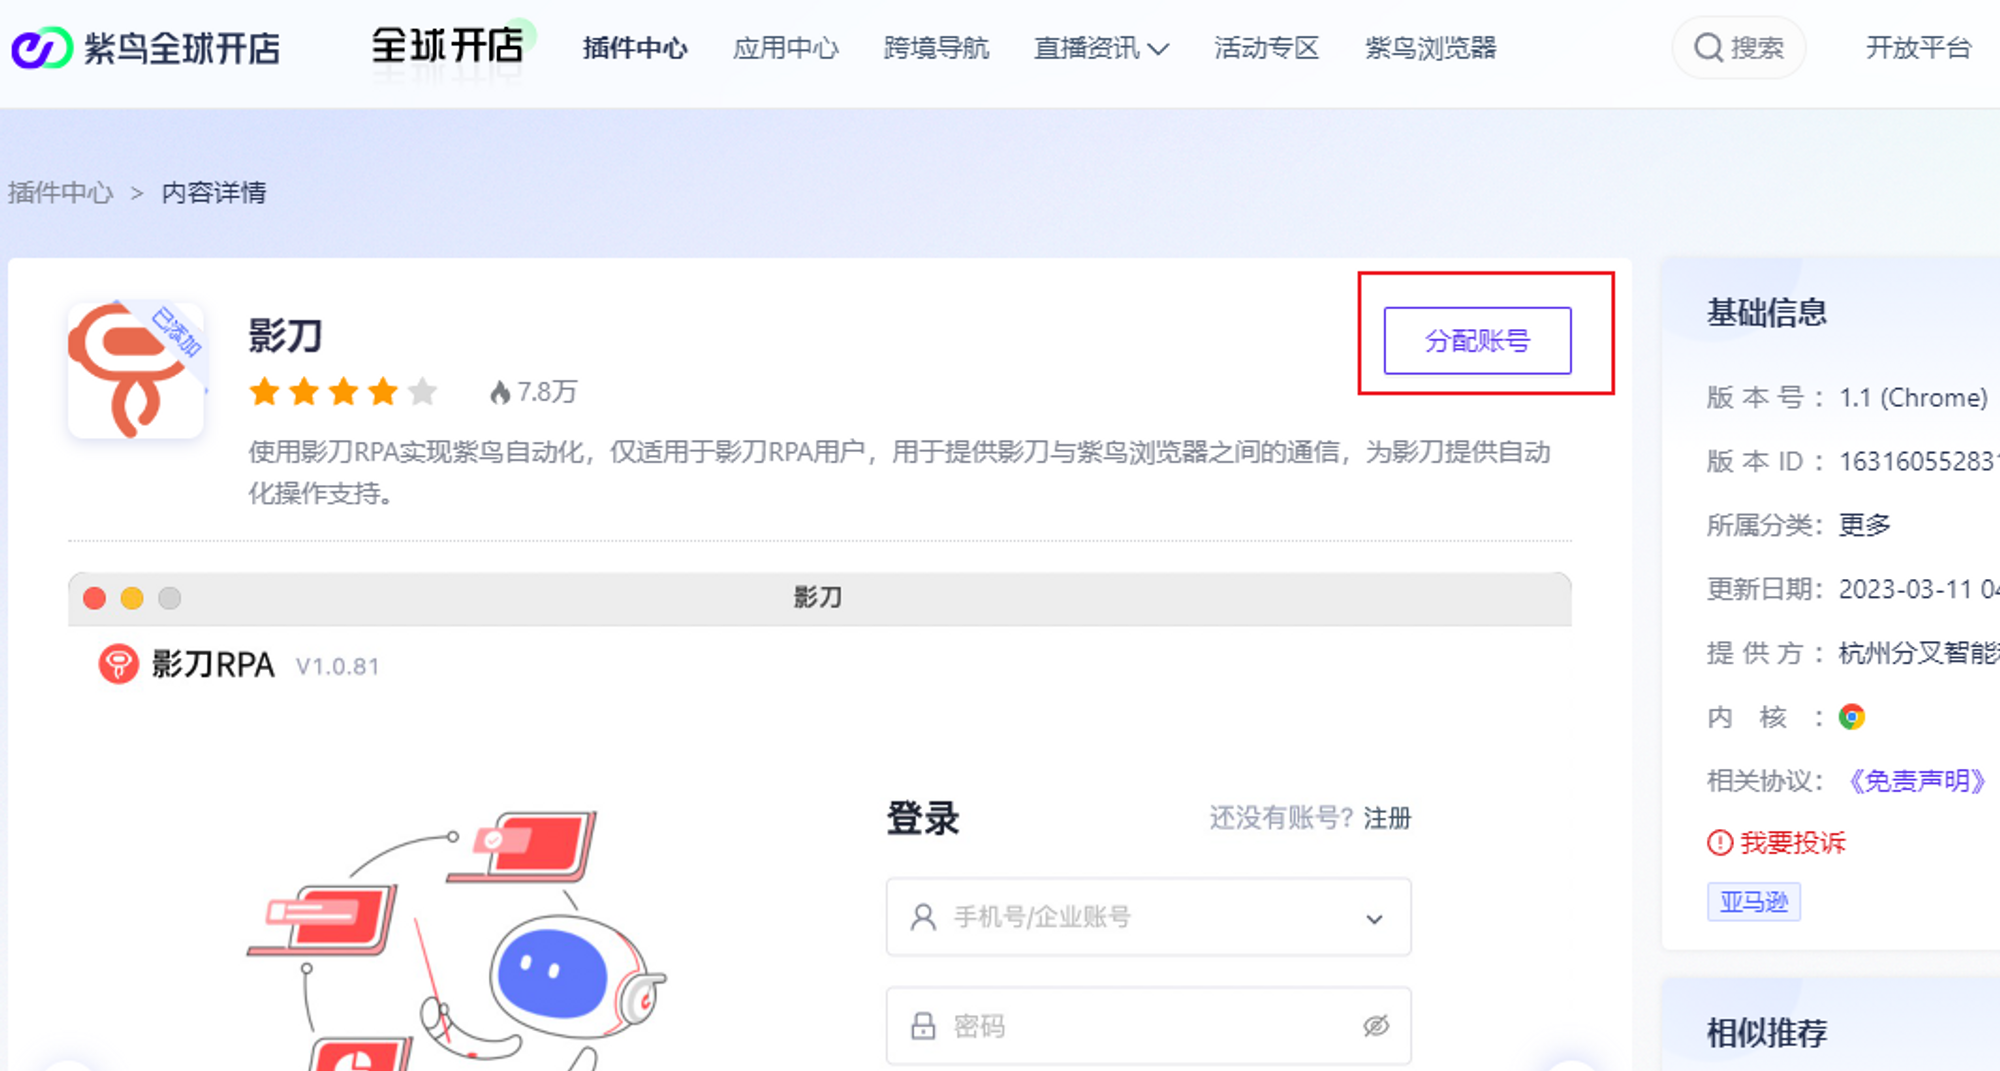Go to 跨境导航 in top navigation
The height and width of the screenshot is (1071, 2000).
[x=936, y=48]
